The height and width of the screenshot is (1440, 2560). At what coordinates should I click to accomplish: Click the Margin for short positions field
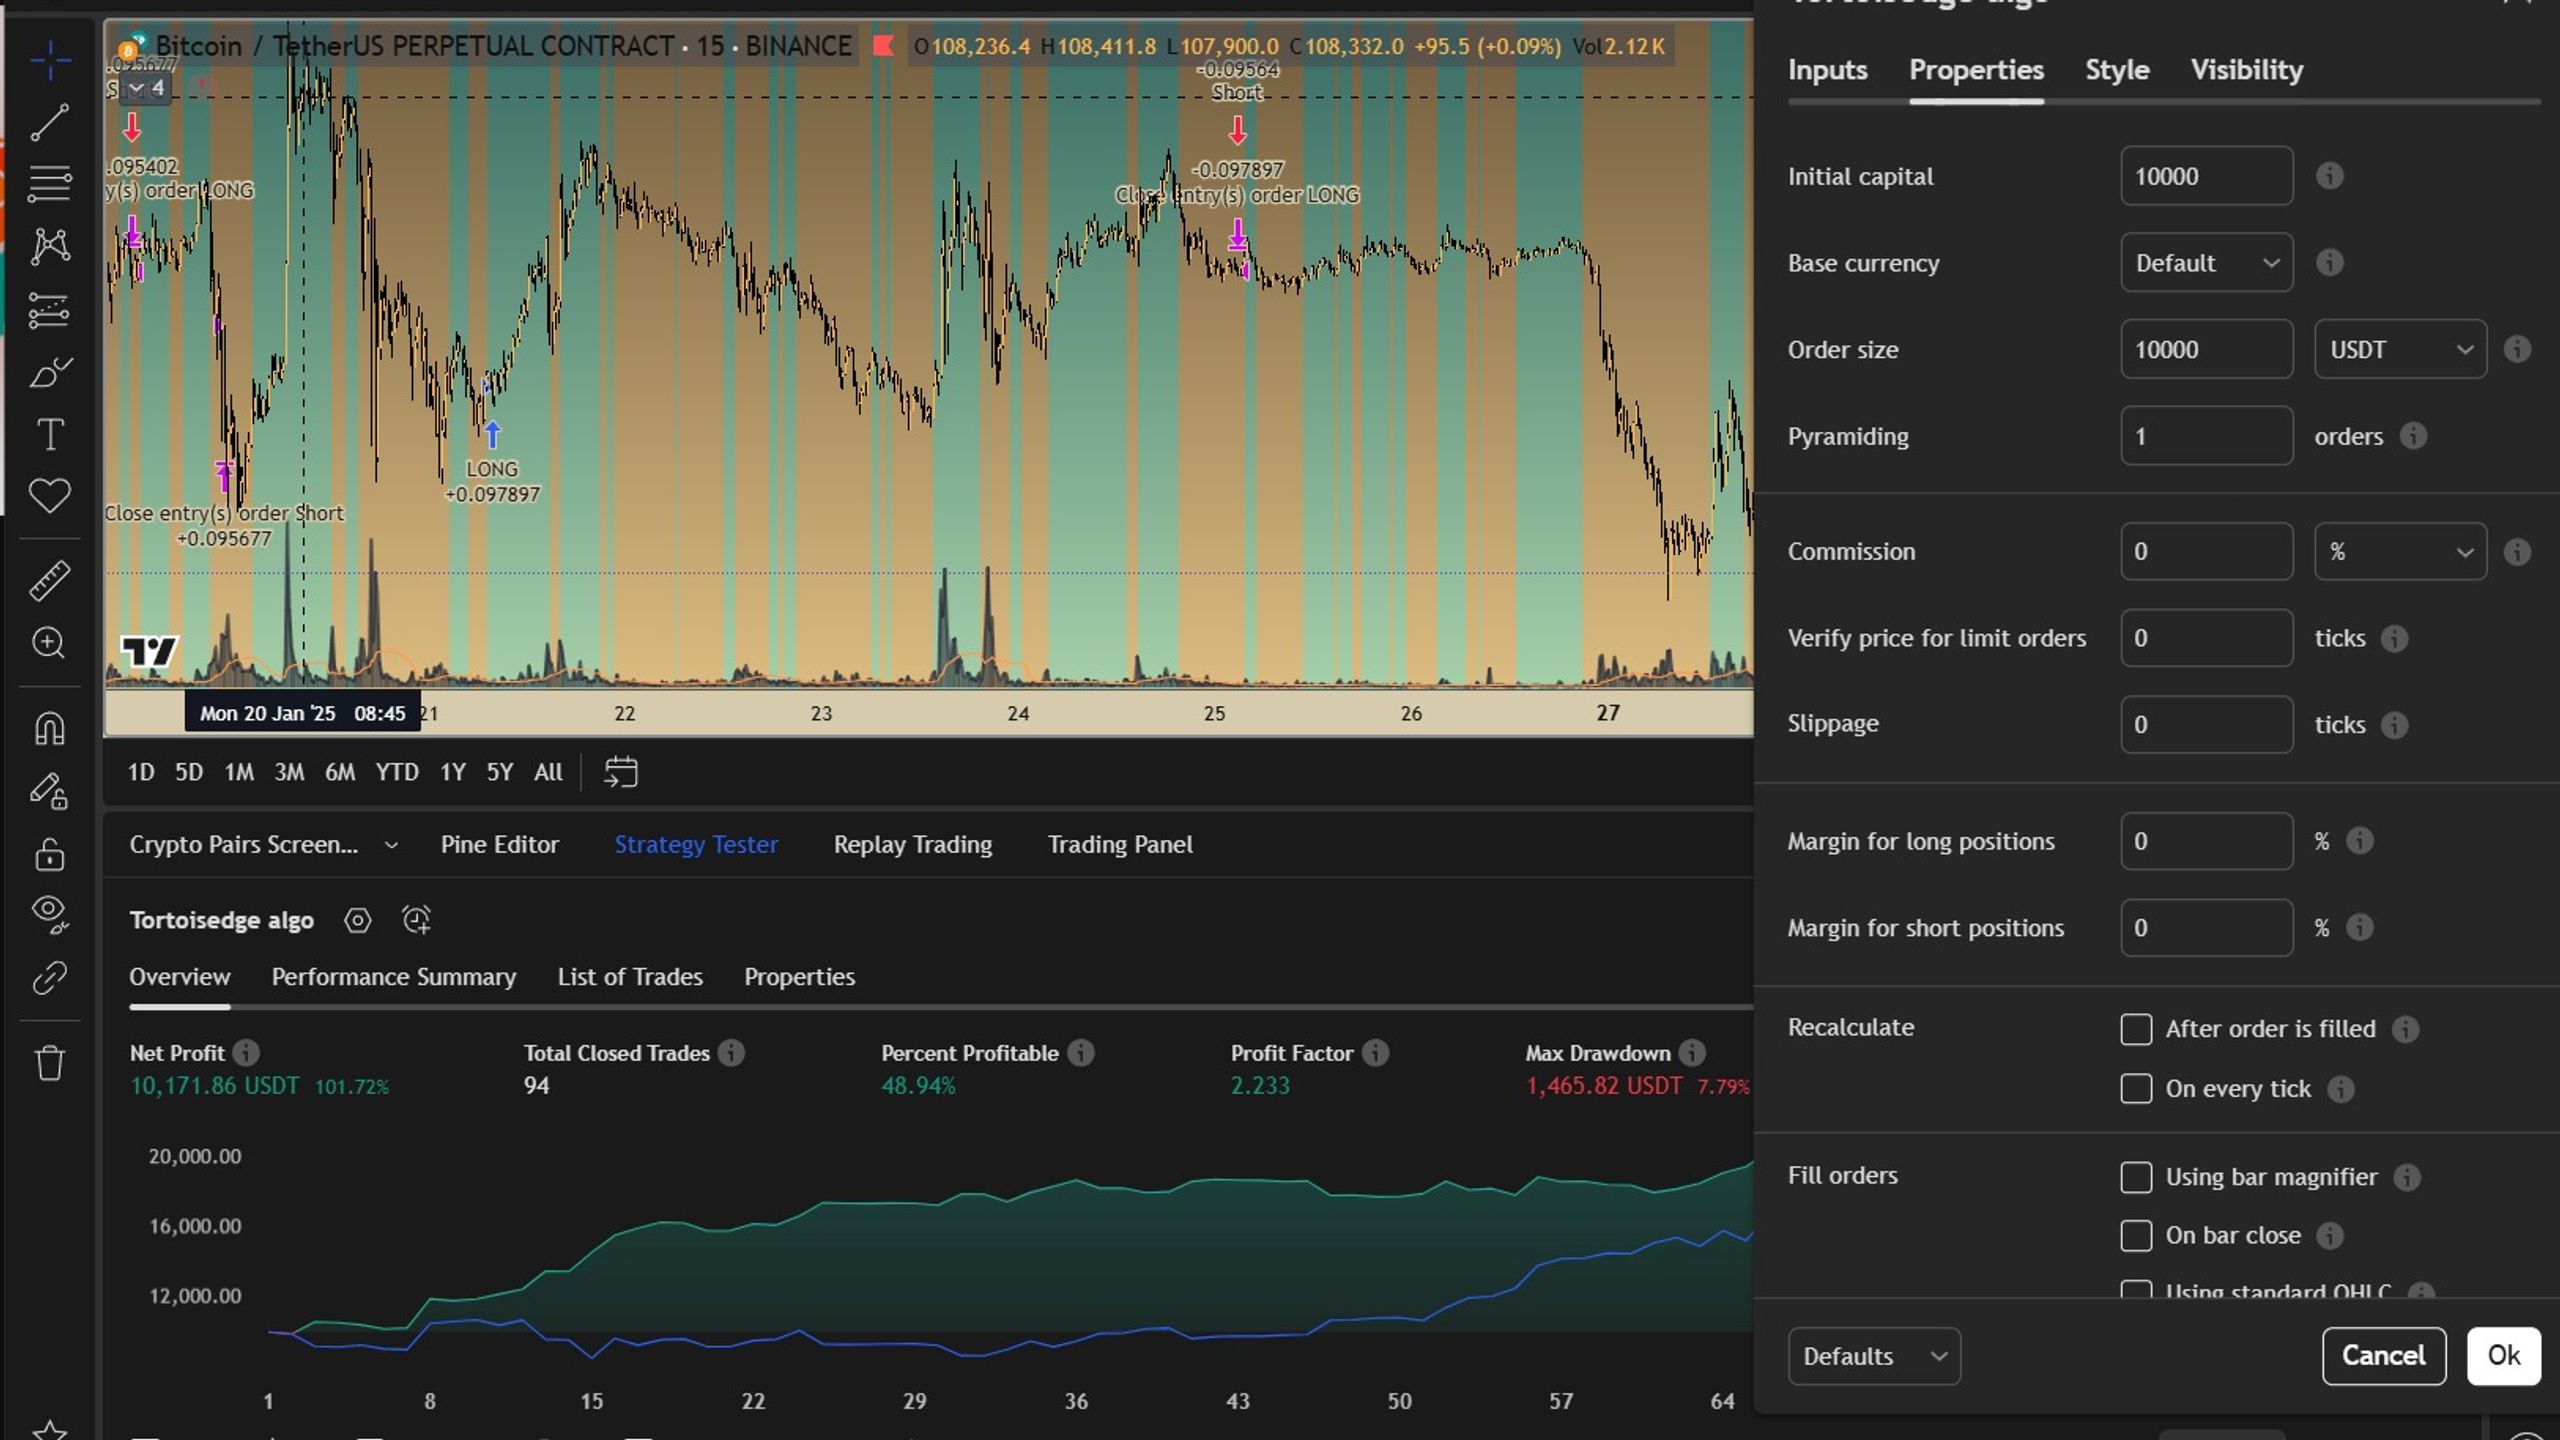click(x=2206, y=928)
